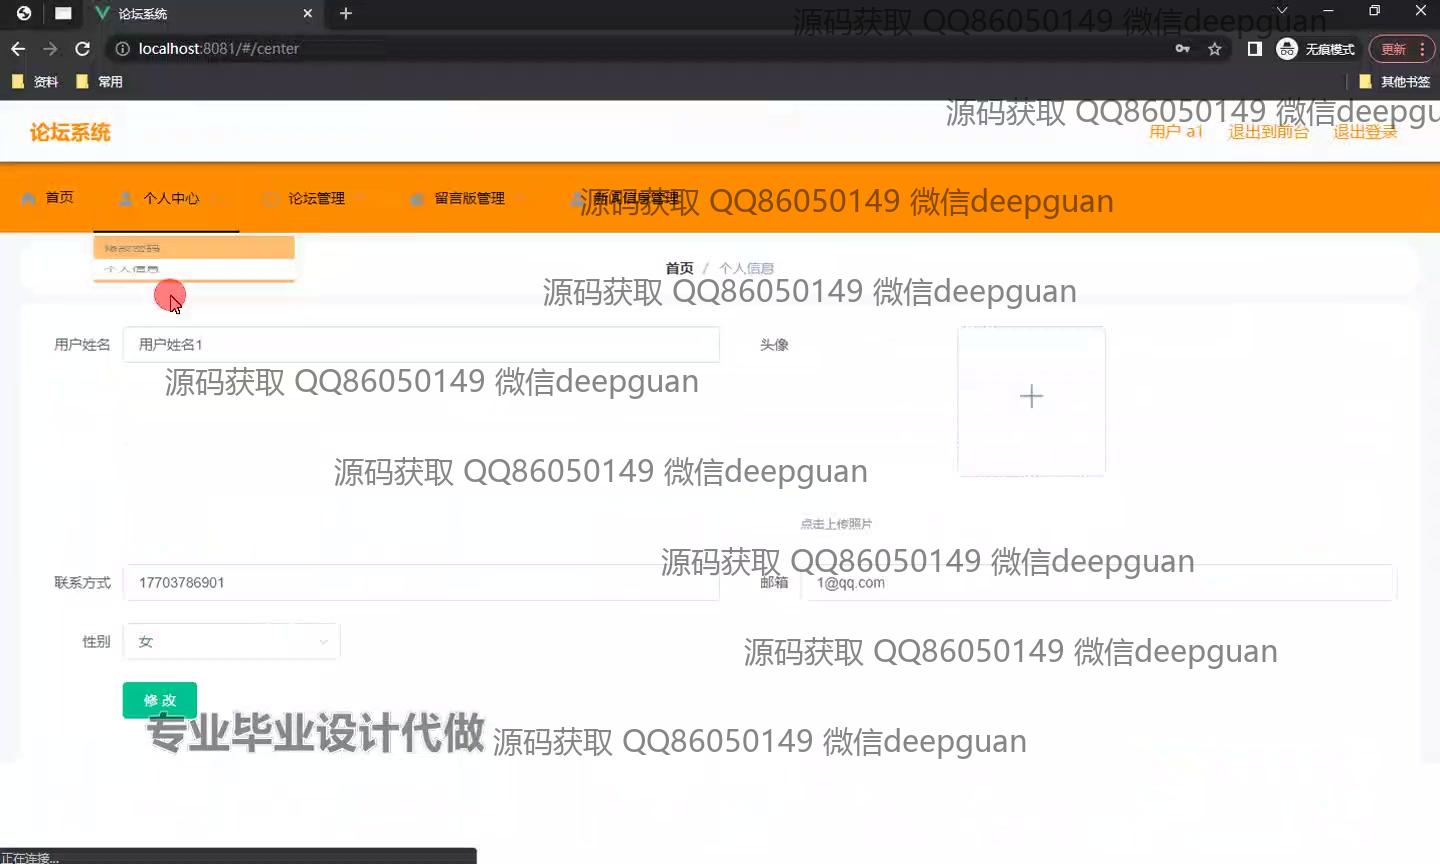
Task: Click 退出登录 to log out
Action: [1365, 132]
